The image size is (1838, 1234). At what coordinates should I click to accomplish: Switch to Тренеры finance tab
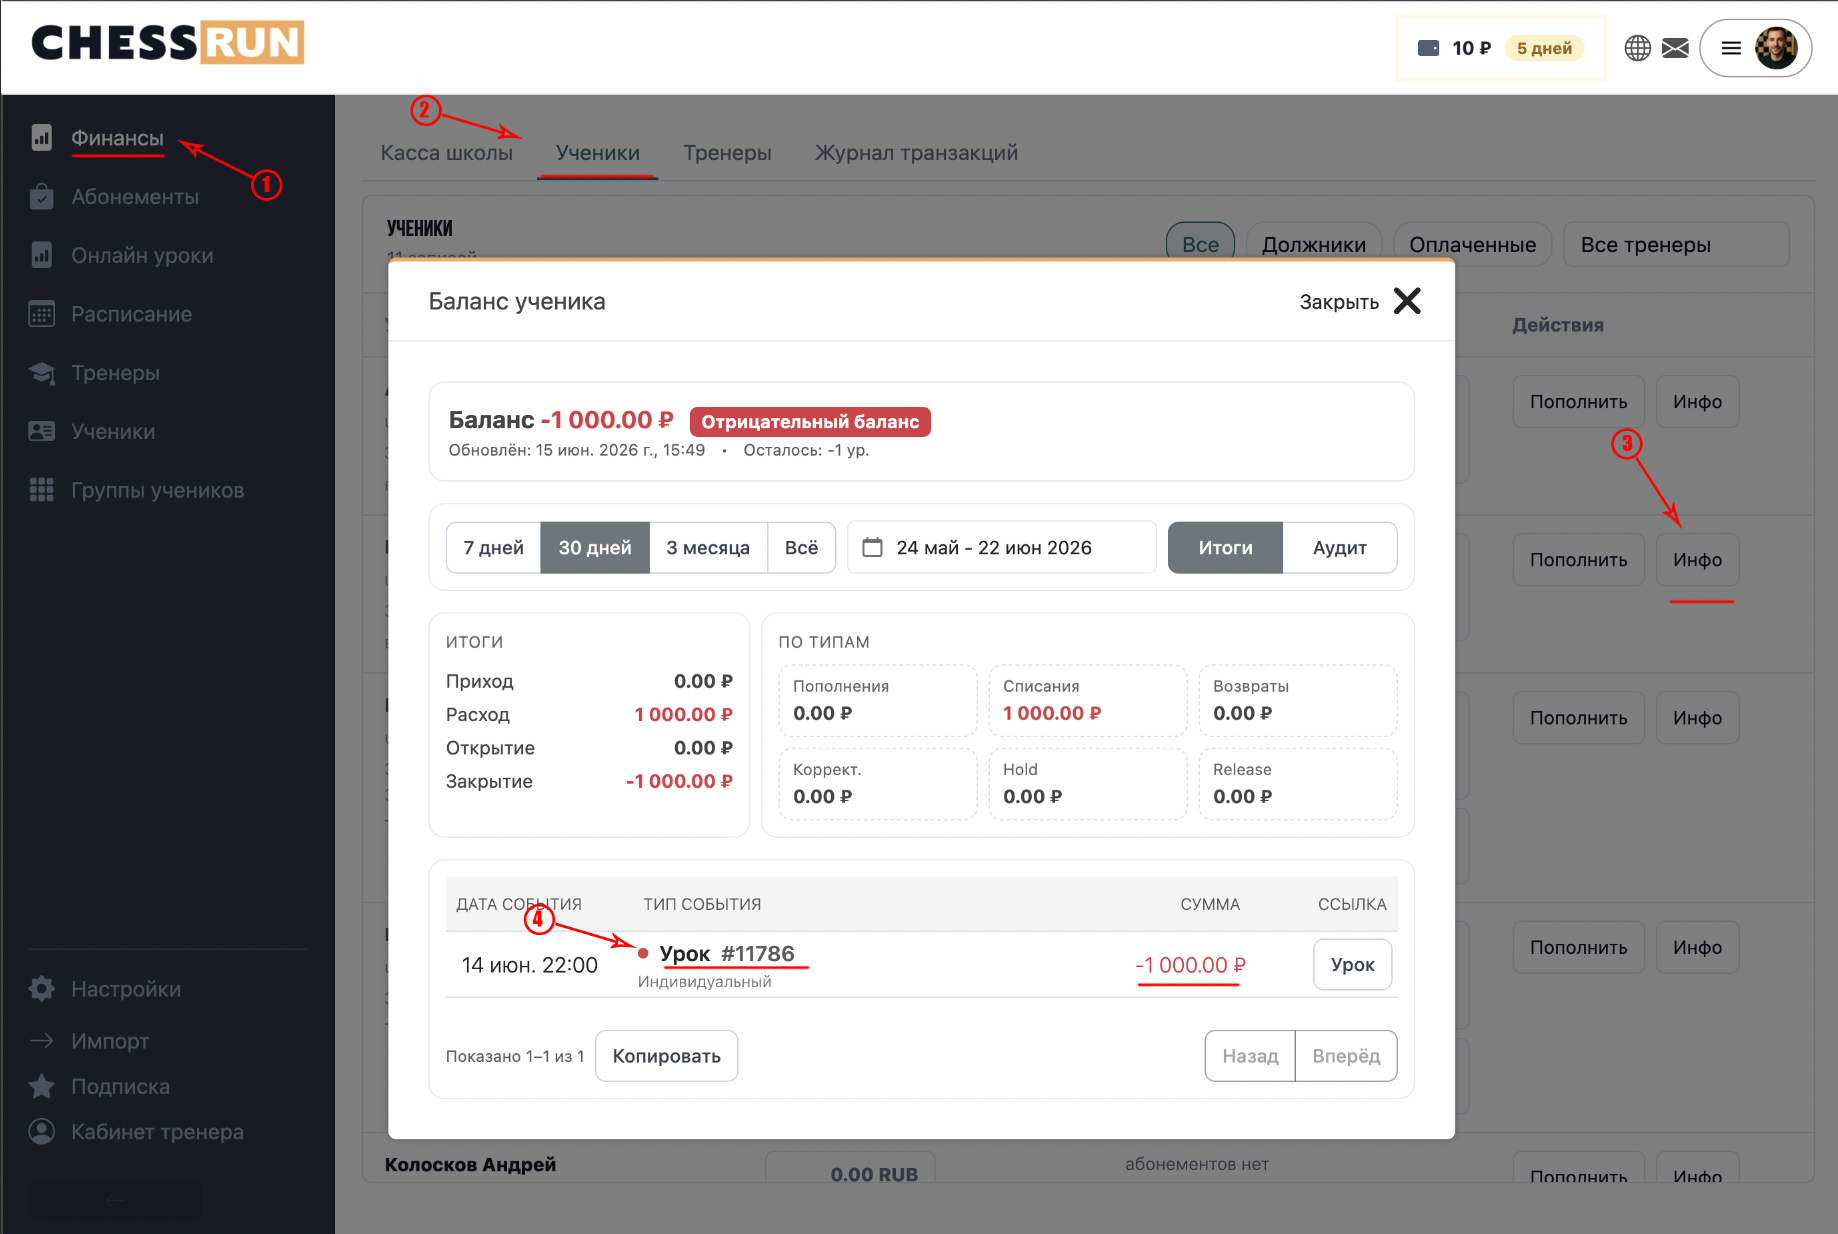727,153
